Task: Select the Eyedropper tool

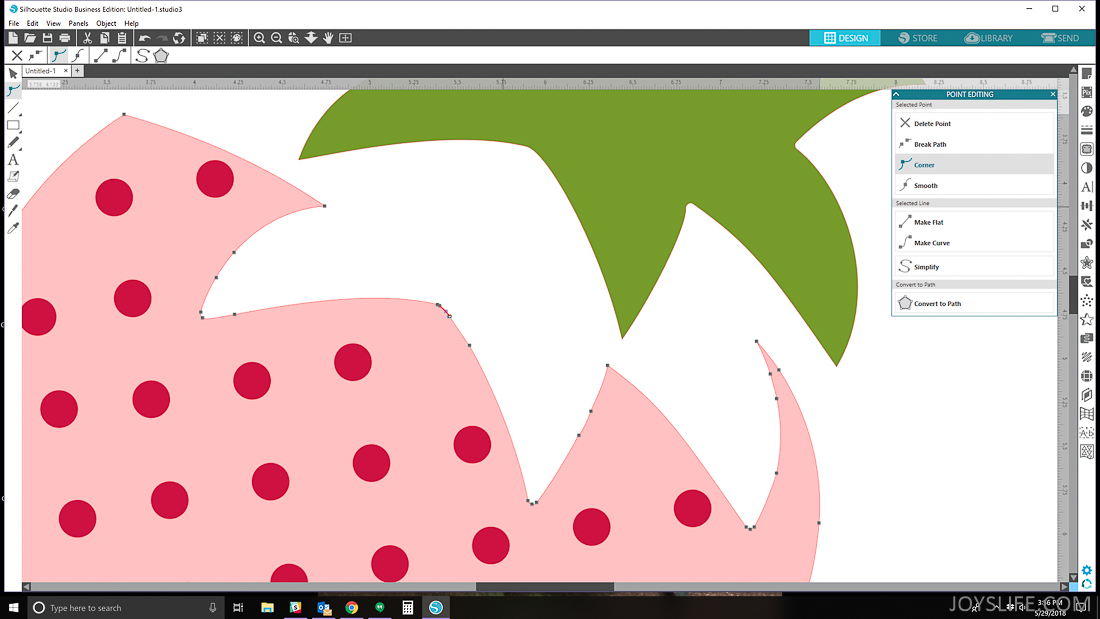Action: (13, 228)
